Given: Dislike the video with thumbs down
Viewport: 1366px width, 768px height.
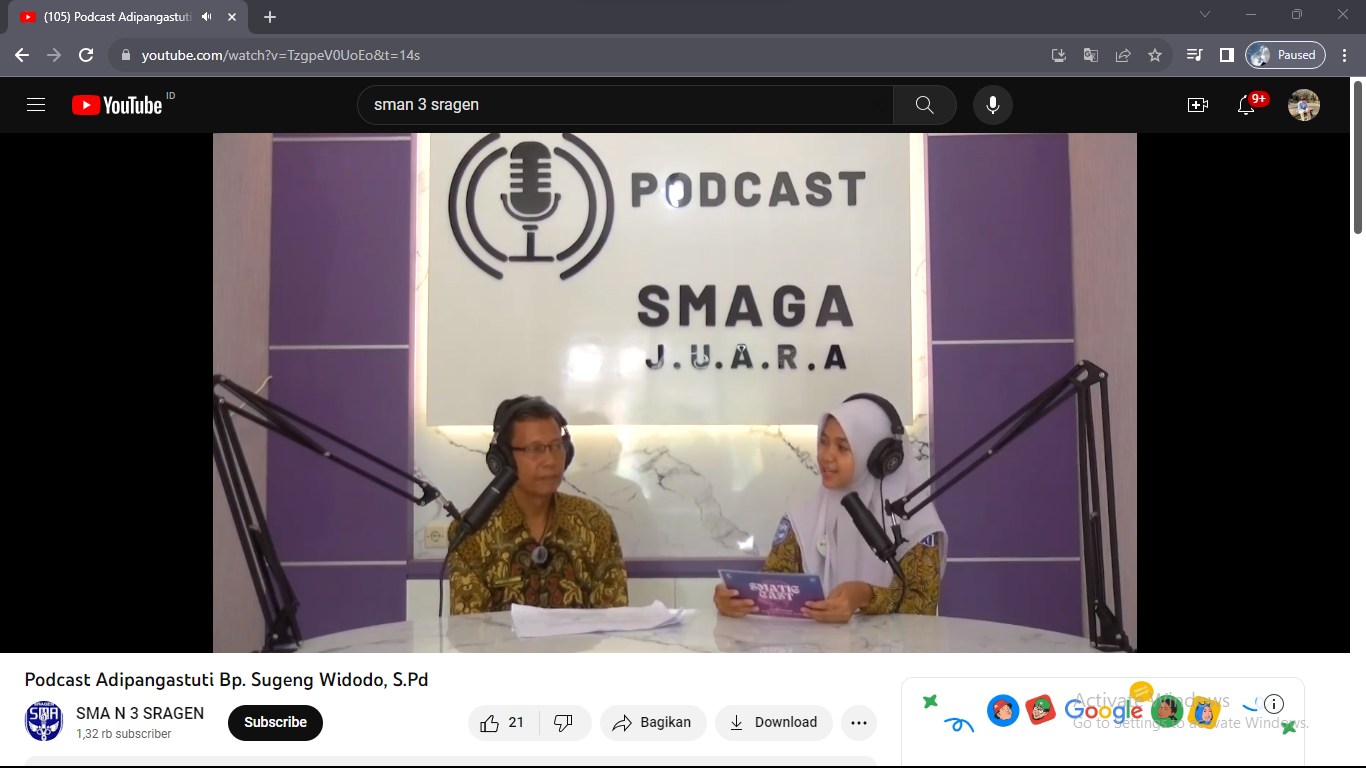Looking at the screenshot, I should [x=563, y=723].
